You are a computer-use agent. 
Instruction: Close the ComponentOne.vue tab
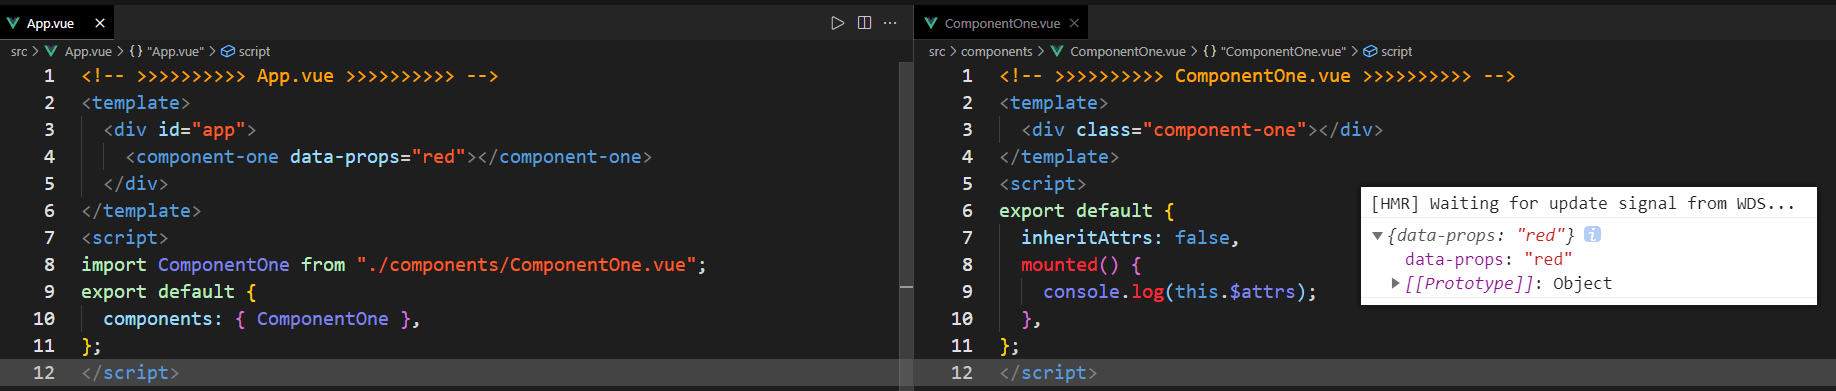click(1074, 23)
